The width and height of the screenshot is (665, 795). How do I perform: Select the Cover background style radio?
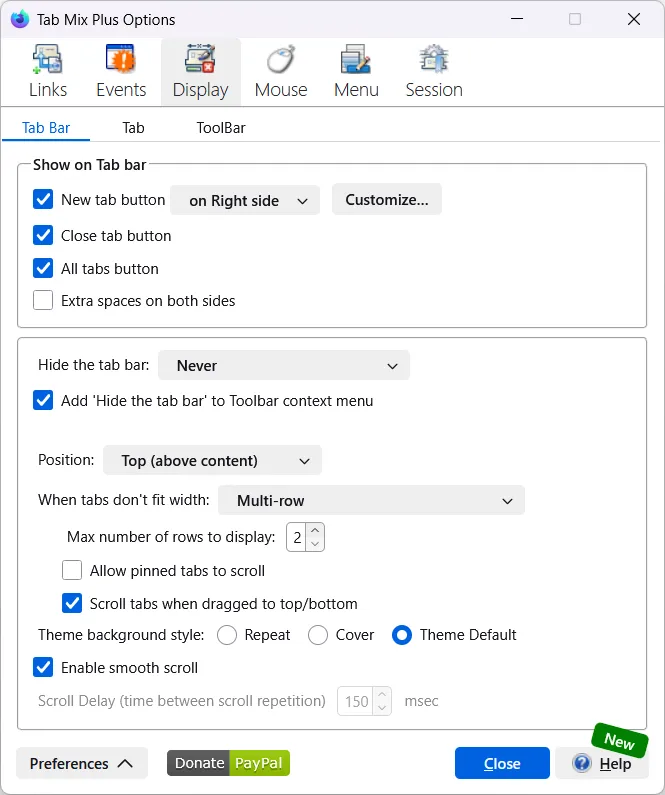tap(318, 635)
